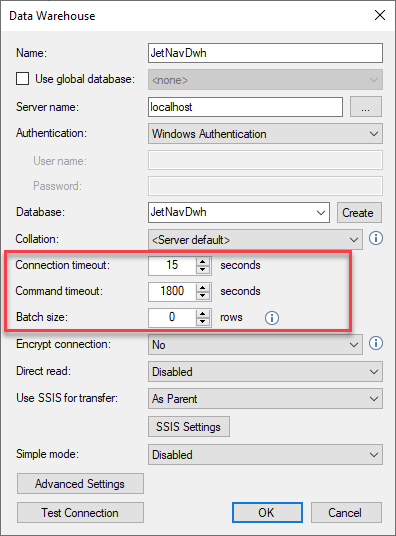Viewport: 396px width, 536px height.
Task: Click the Create database button
Action: (x=359, y=213)
